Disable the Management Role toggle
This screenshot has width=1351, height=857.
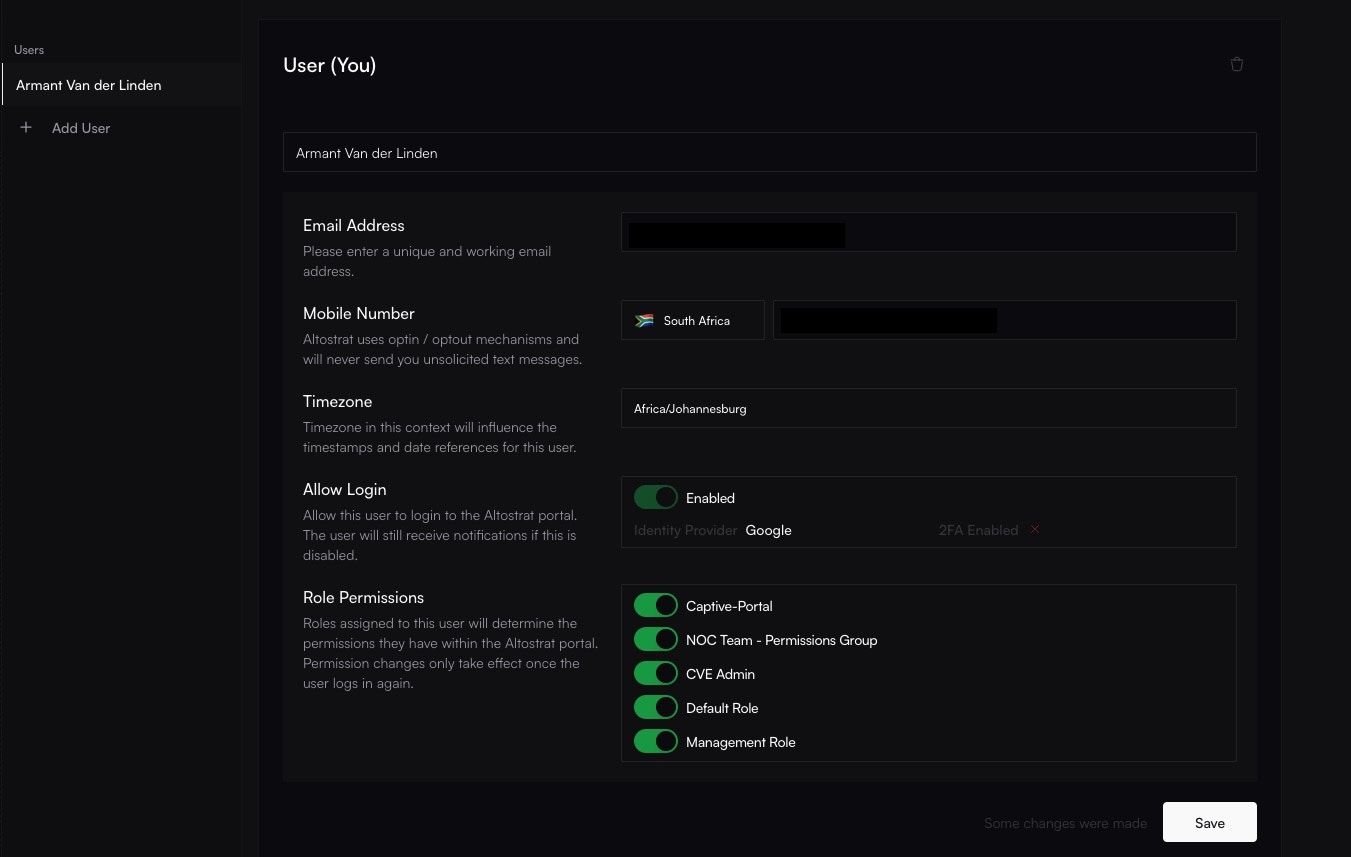point(656,742)
